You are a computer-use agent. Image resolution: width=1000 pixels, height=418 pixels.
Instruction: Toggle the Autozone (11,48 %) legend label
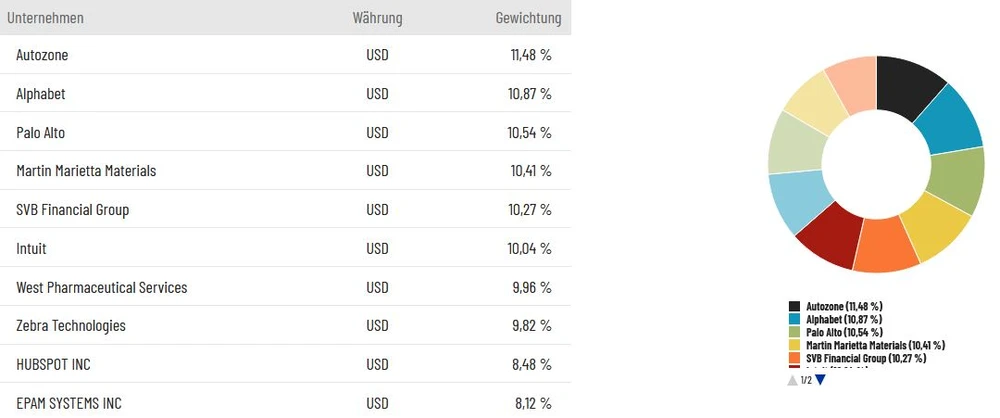tap(844, 306)
